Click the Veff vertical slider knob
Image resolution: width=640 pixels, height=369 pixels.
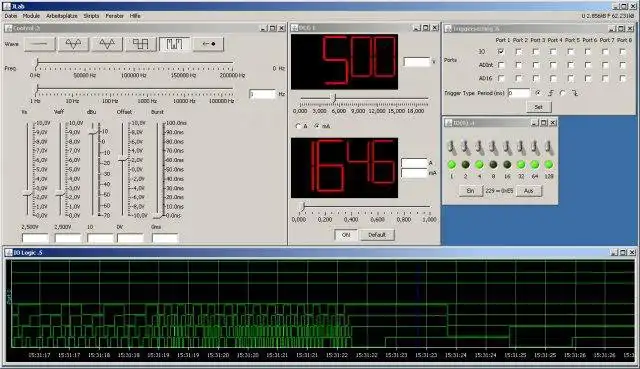coord(60,193)
